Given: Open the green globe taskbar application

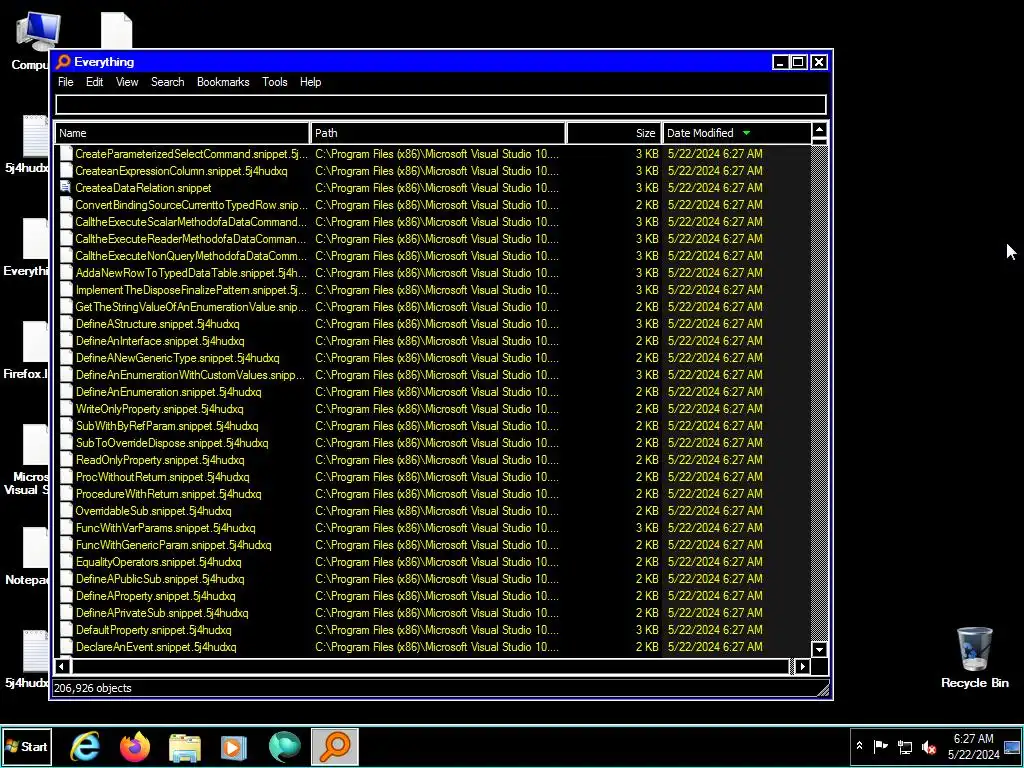Looking at the screenshot, I should point(284,746).
